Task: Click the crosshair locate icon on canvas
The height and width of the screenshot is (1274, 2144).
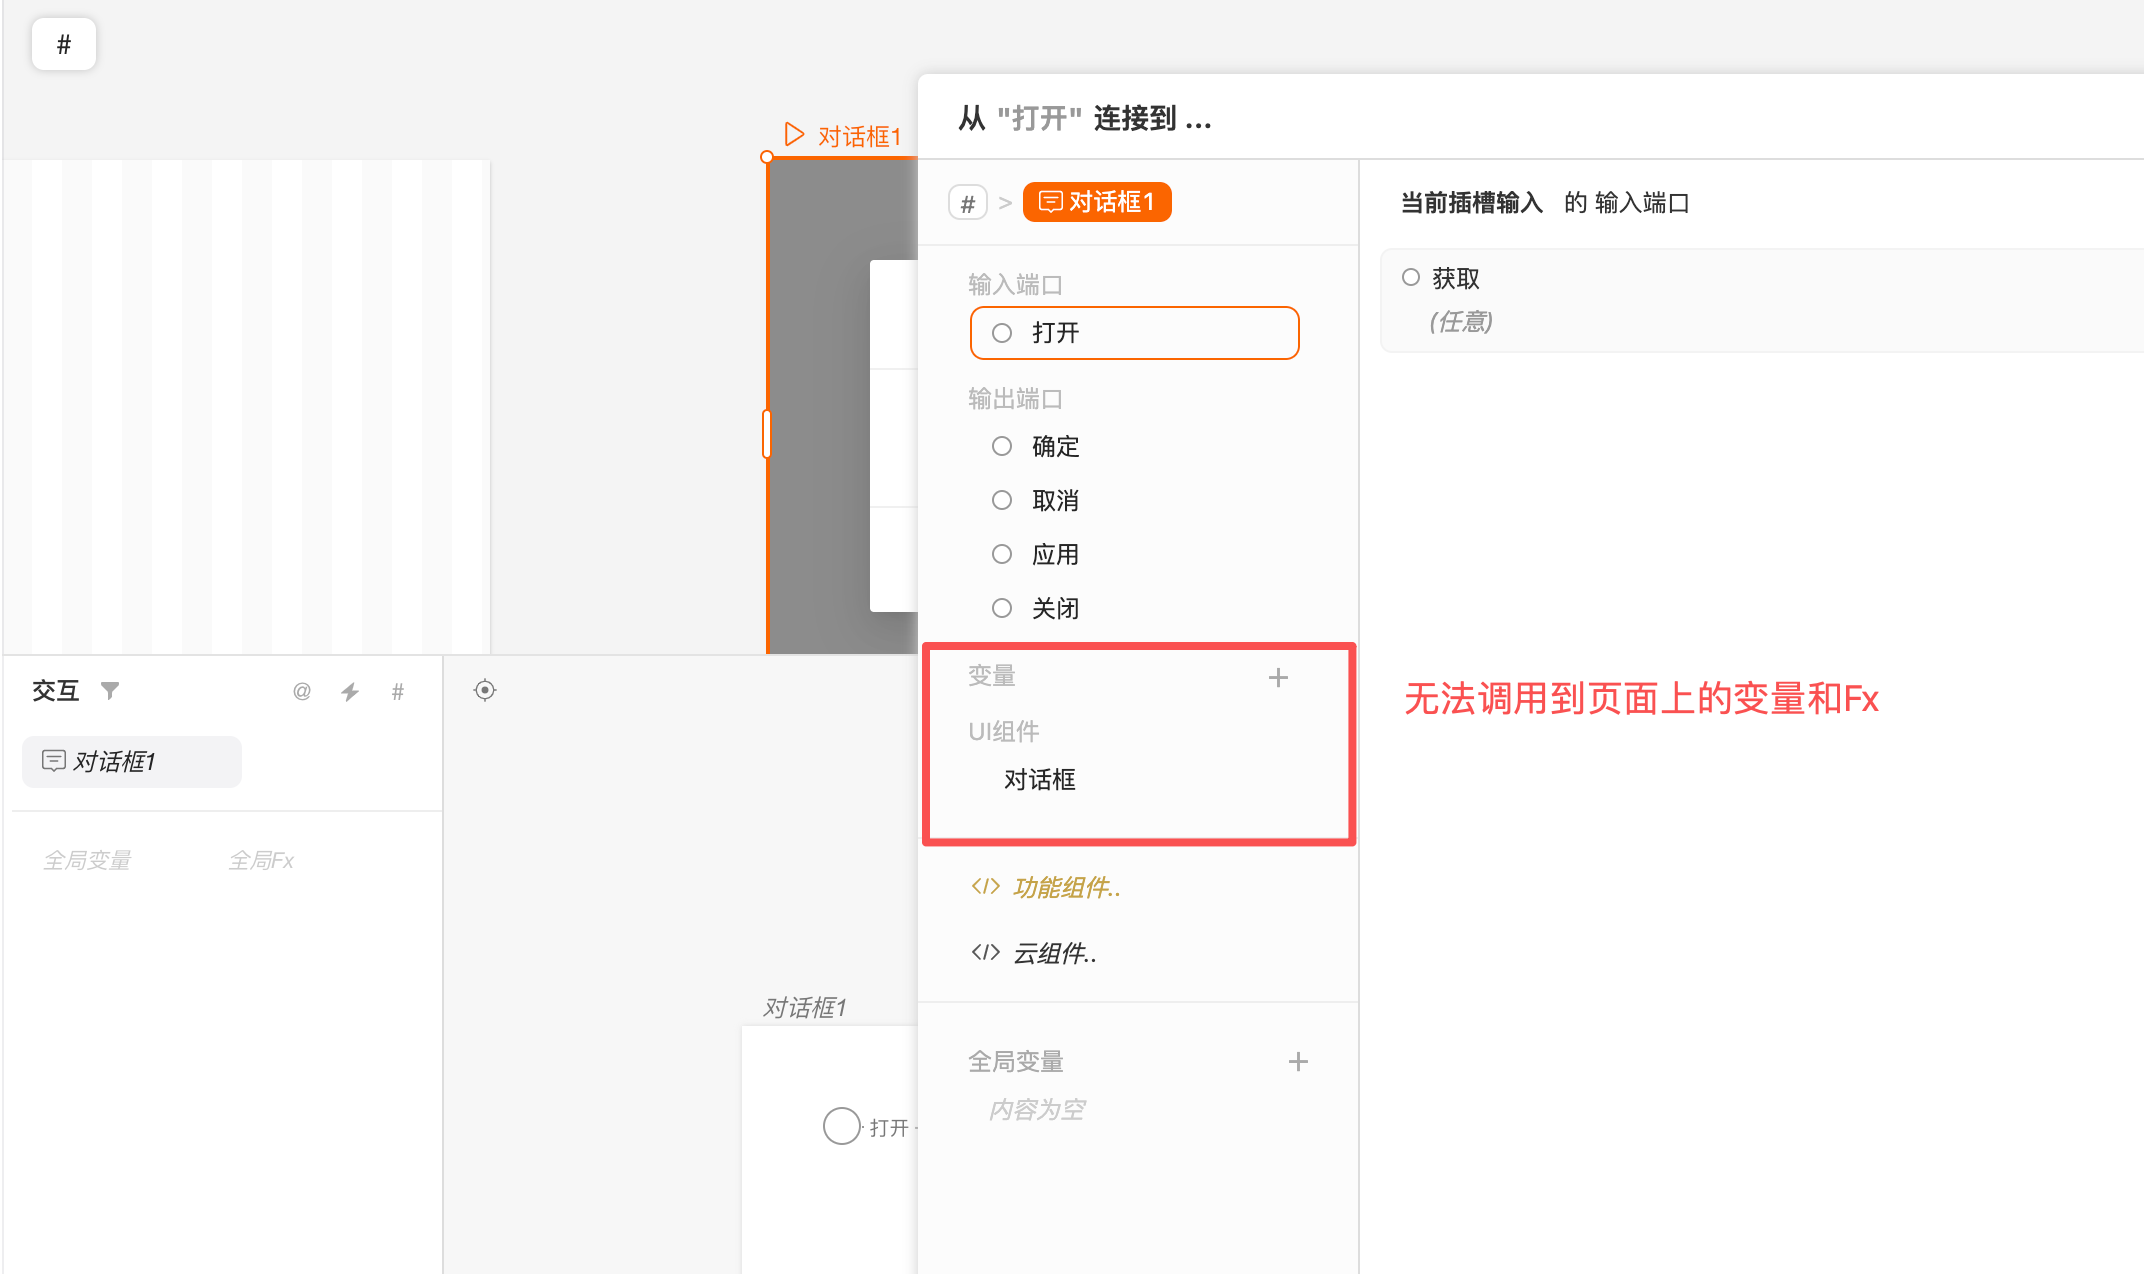Action: click(485, 690)
